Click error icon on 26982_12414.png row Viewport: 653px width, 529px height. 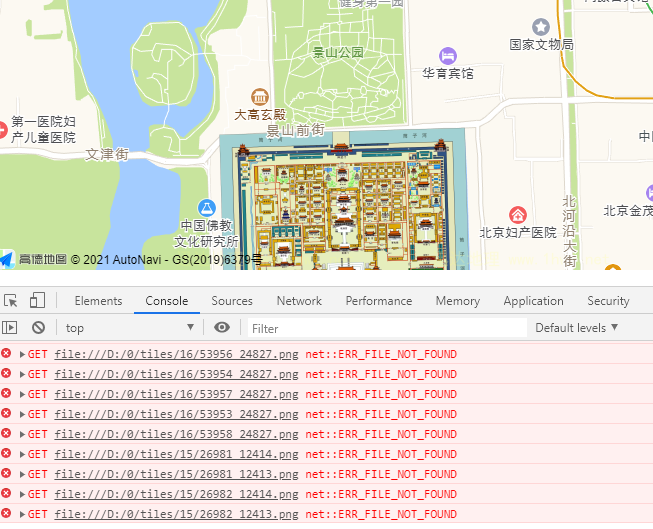[6, 493]
